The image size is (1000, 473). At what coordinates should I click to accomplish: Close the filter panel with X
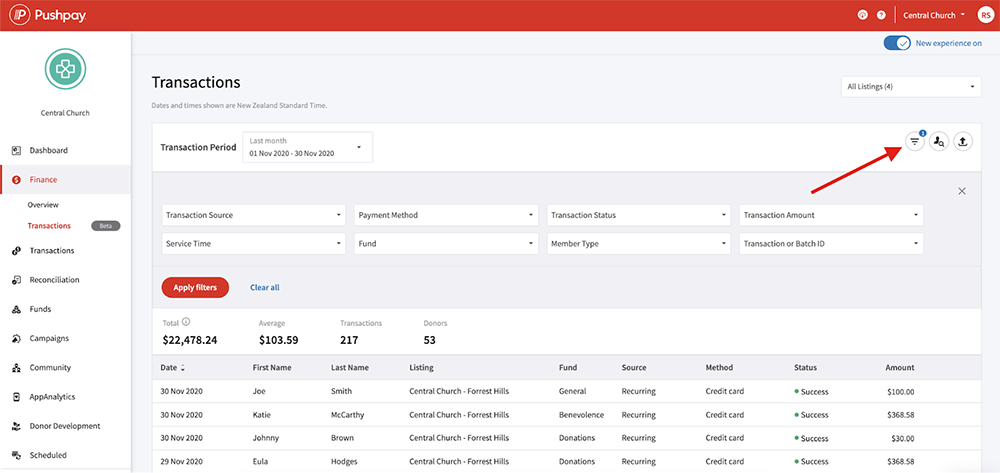(x=962, y=191)
